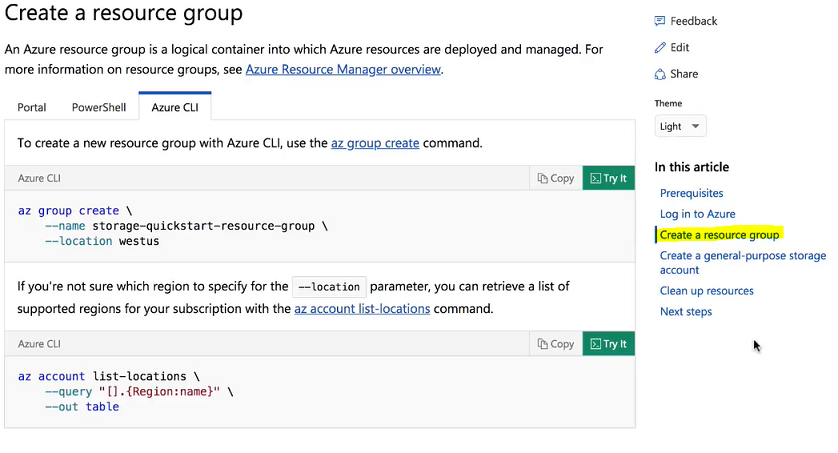Copy the az account list-locations code
The height and width of the screenshot is (453, 838).
point(556,344)
